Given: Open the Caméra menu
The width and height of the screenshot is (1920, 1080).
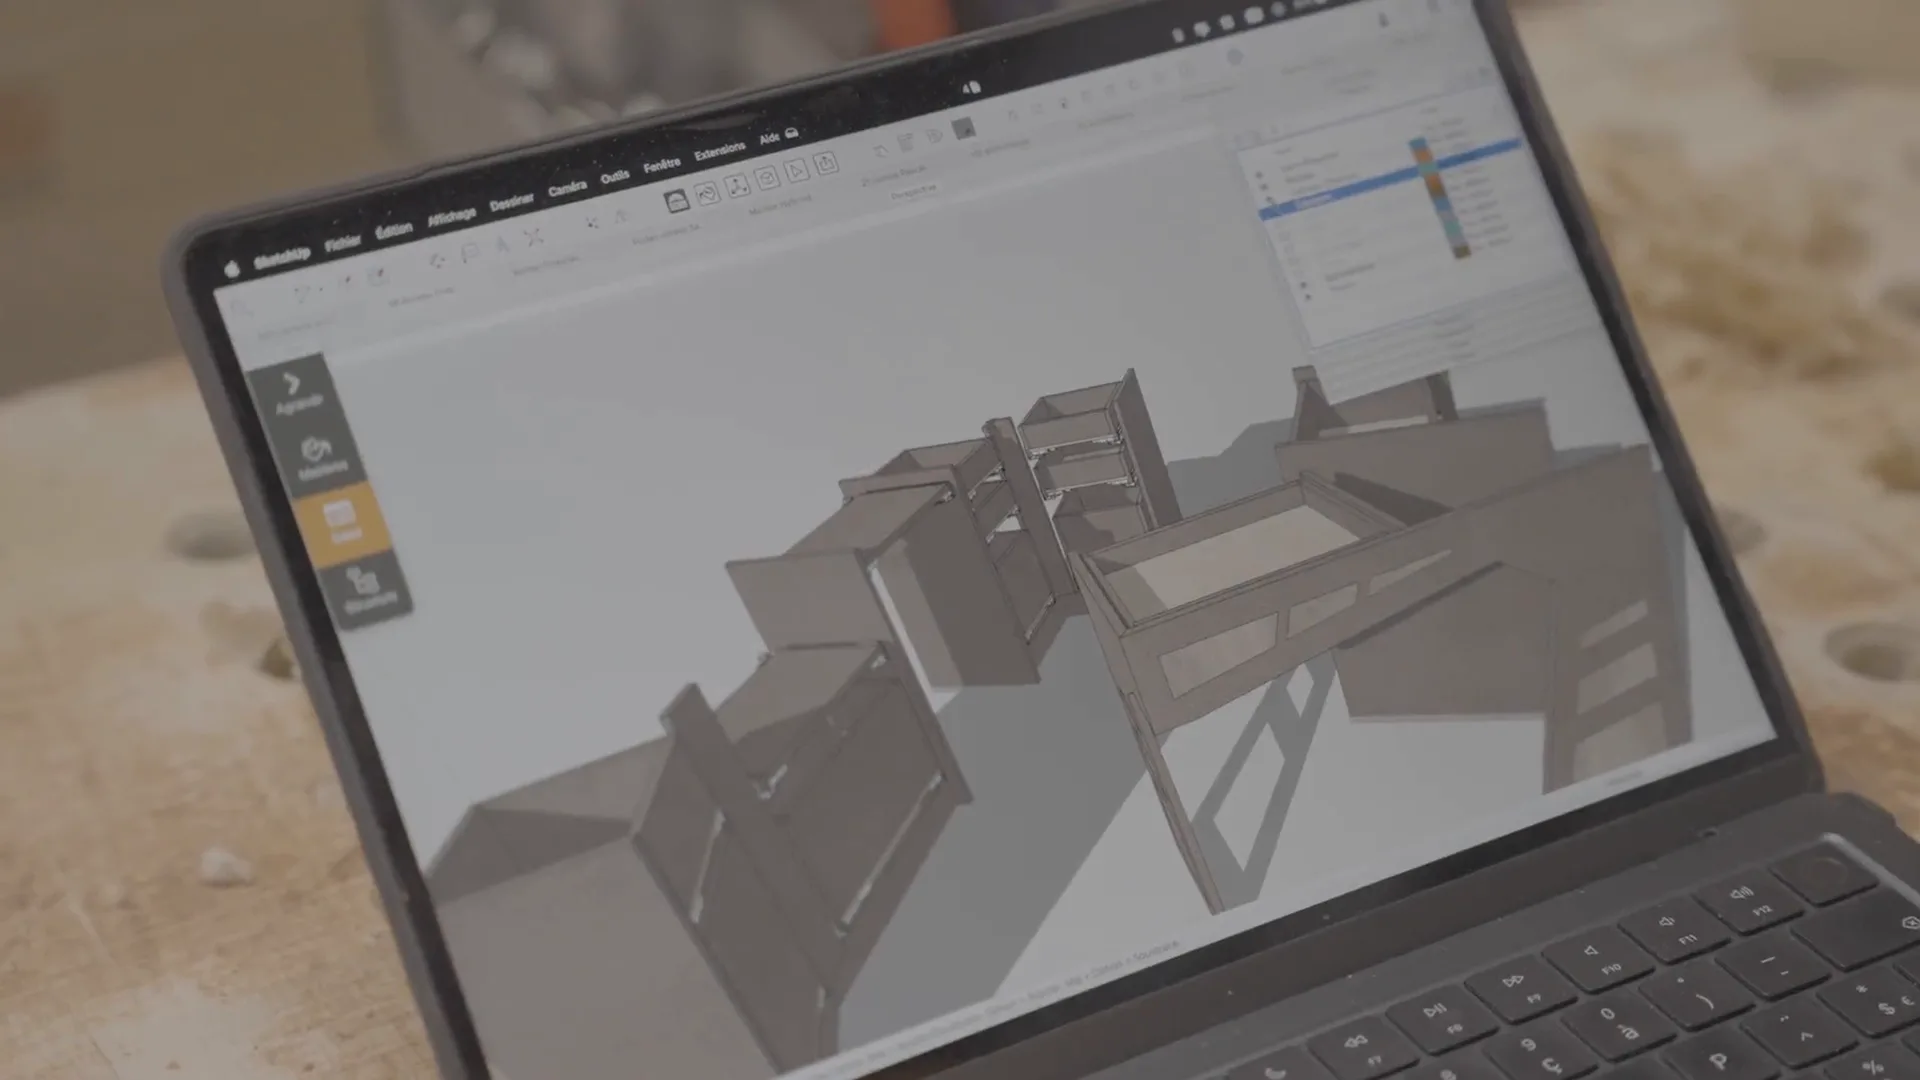Looking at the screenshot, I should 567,188.
